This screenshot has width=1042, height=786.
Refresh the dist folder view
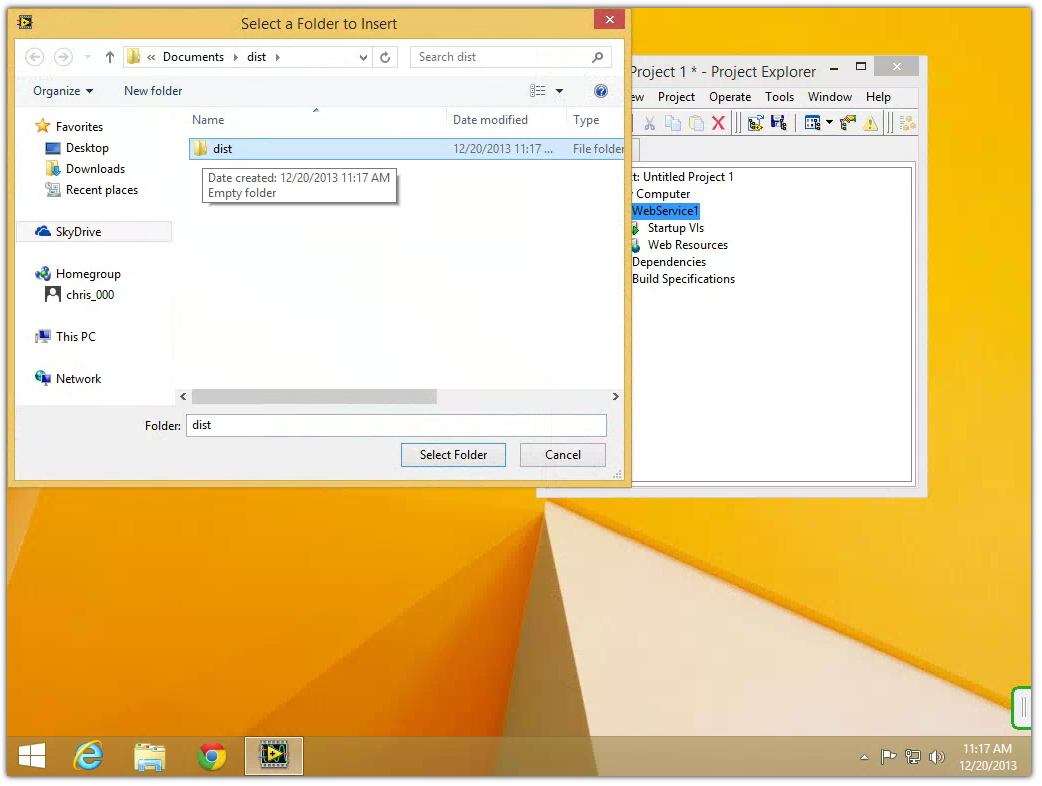click(x=385, y=57)
